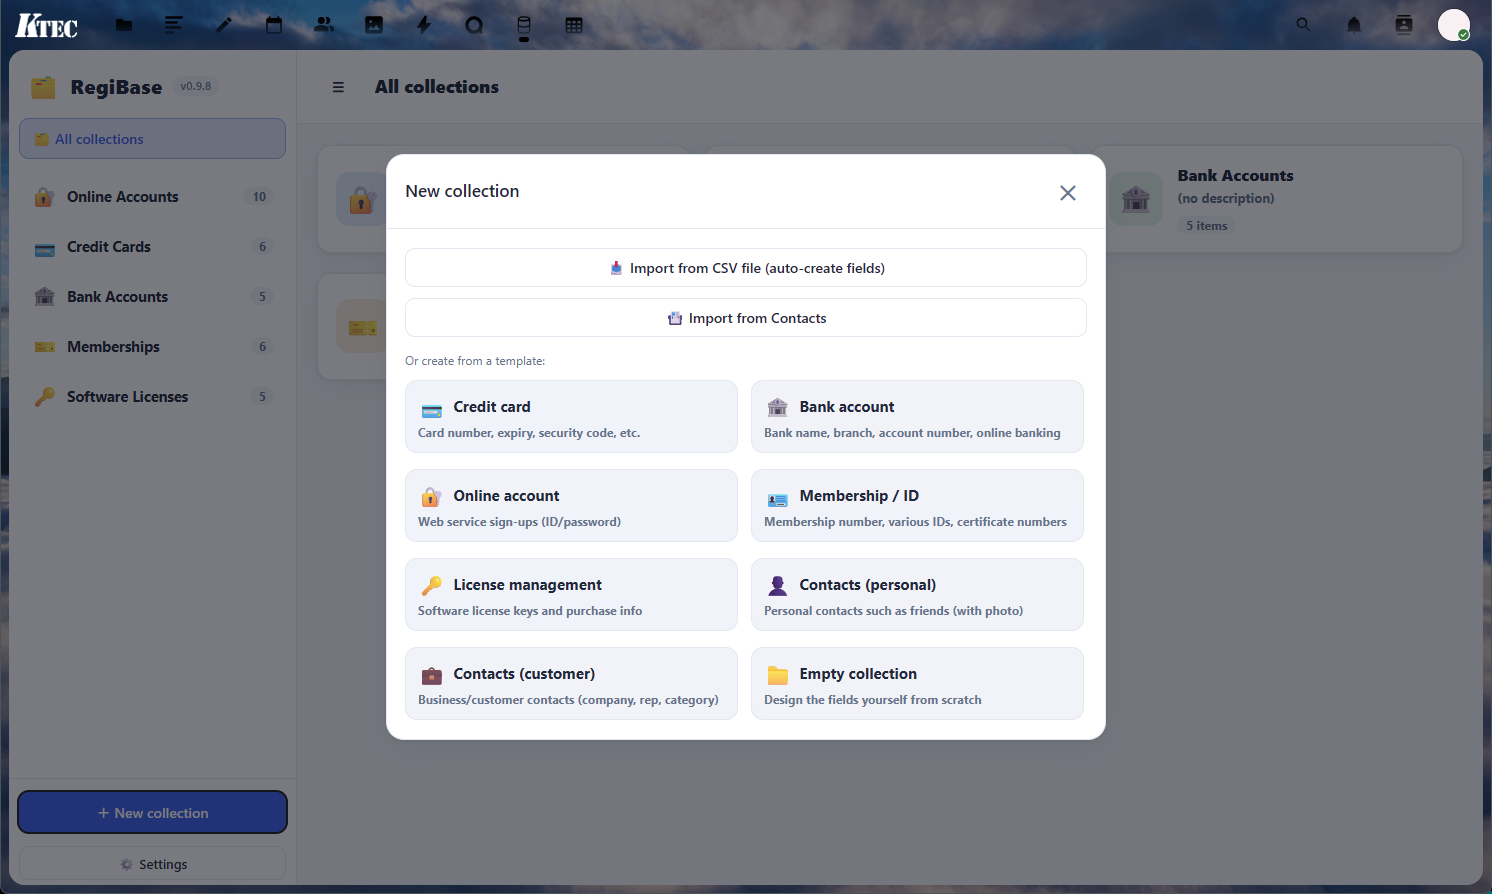Choose the Online account template

[x=571, y=506]
